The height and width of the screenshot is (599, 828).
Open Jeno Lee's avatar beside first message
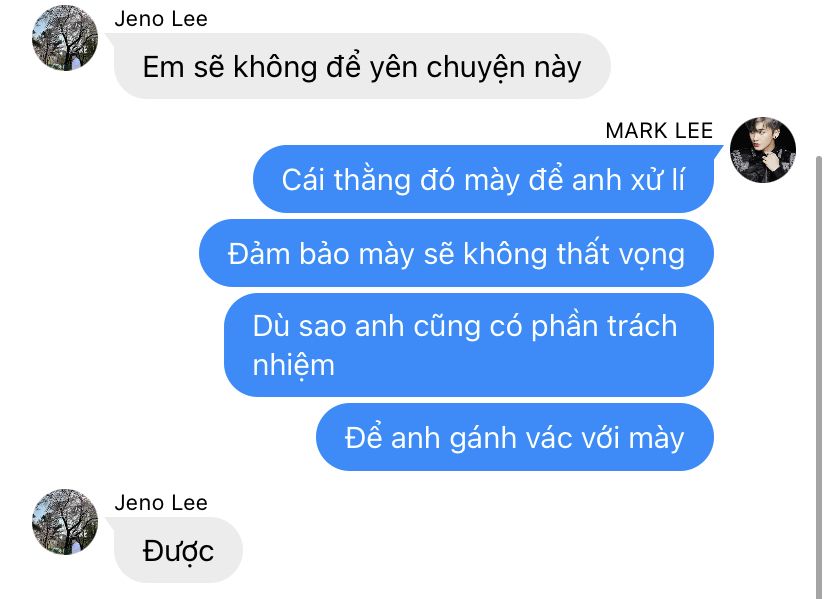point(65,38)
